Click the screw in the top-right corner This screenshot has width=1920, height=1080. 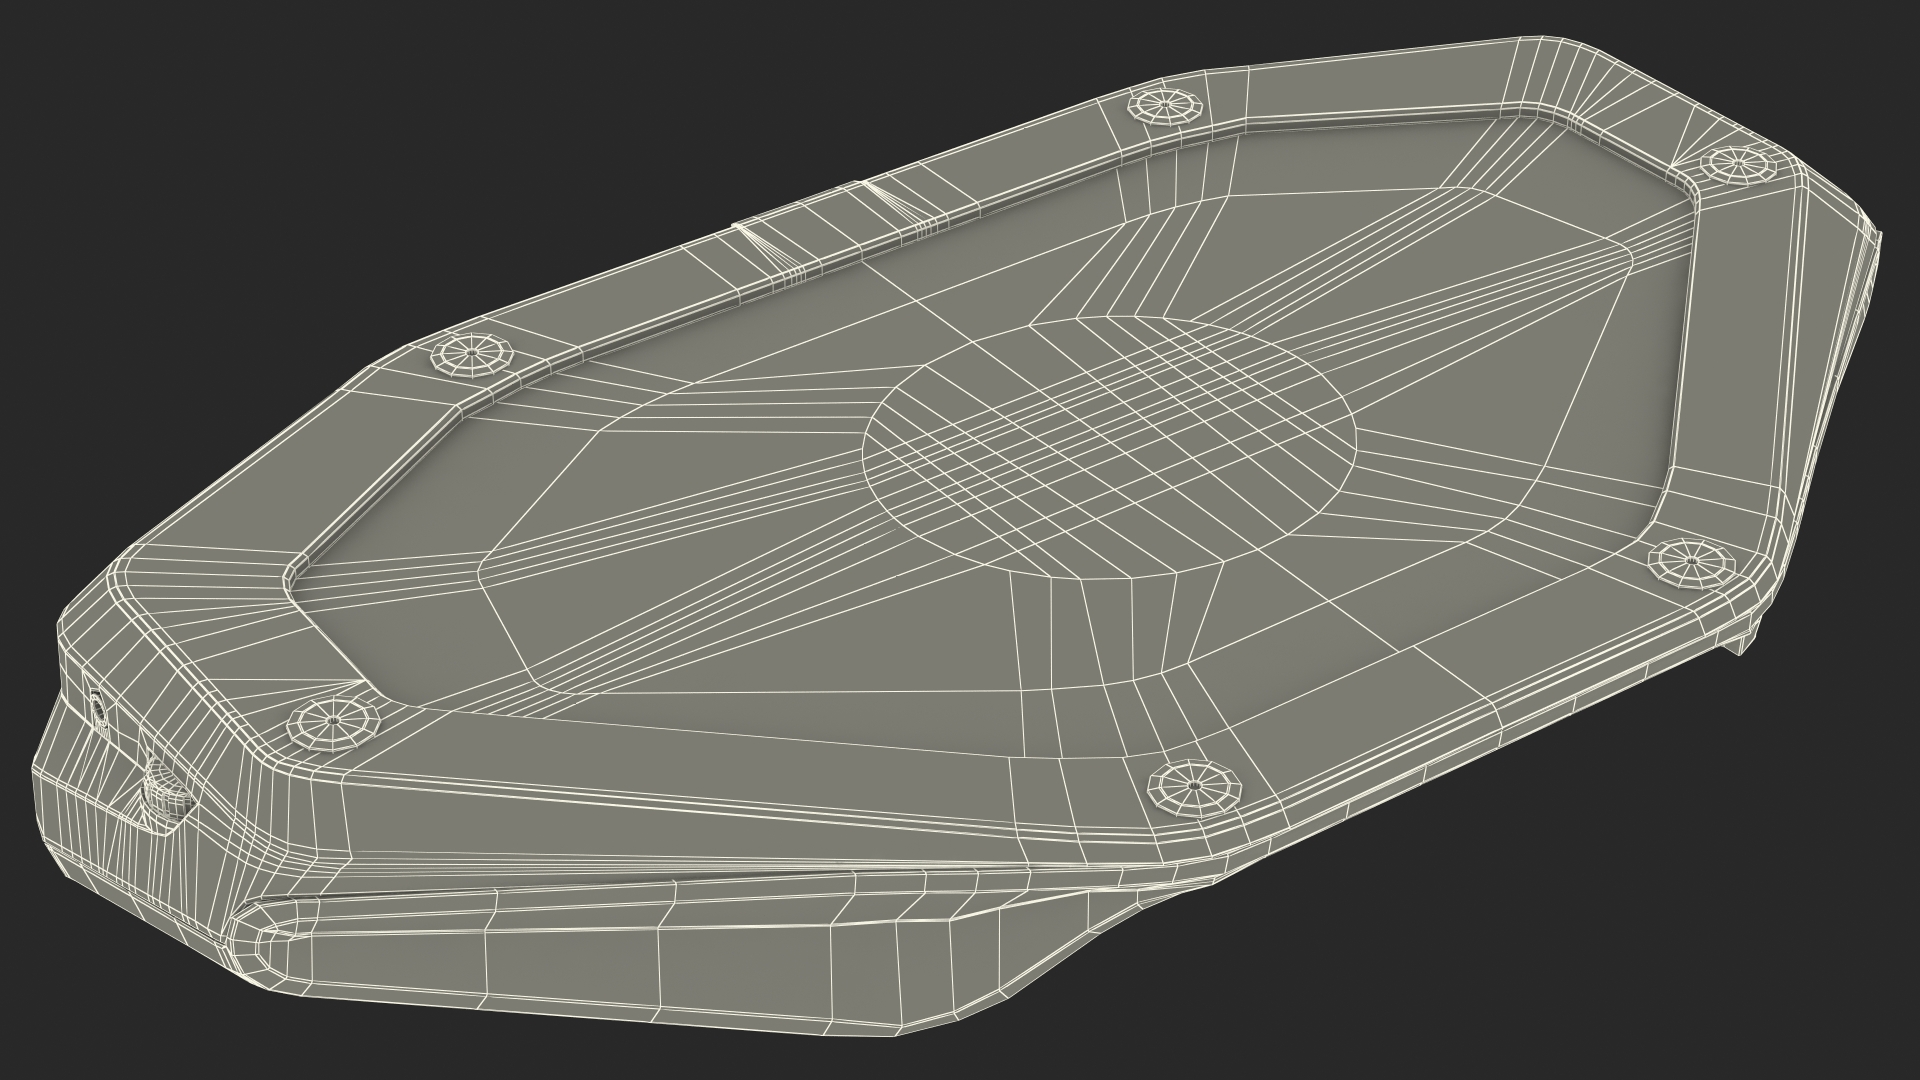(1738, 163)
